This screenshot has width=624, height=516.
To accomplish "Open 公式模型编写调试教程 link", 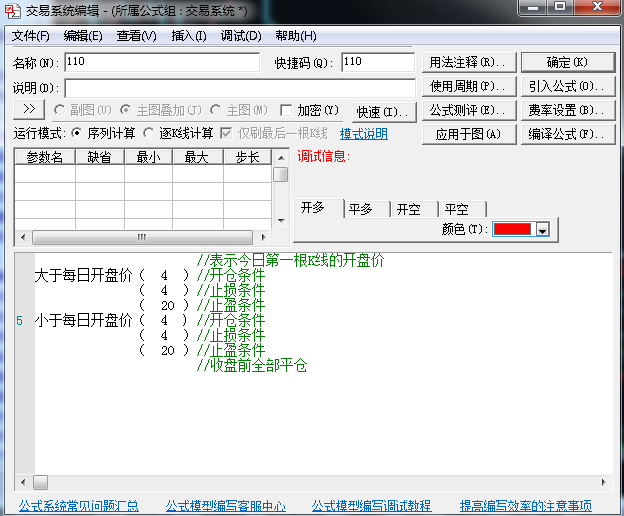I will click(371, 506).
